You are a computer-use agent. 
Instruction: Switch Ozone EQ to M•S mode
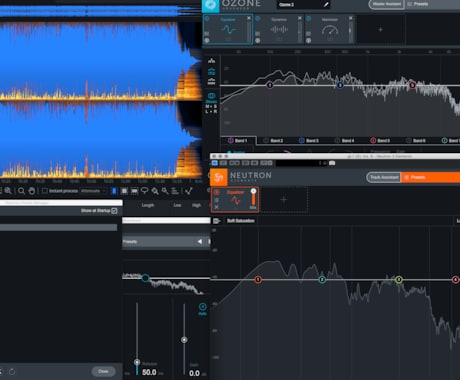211,106
